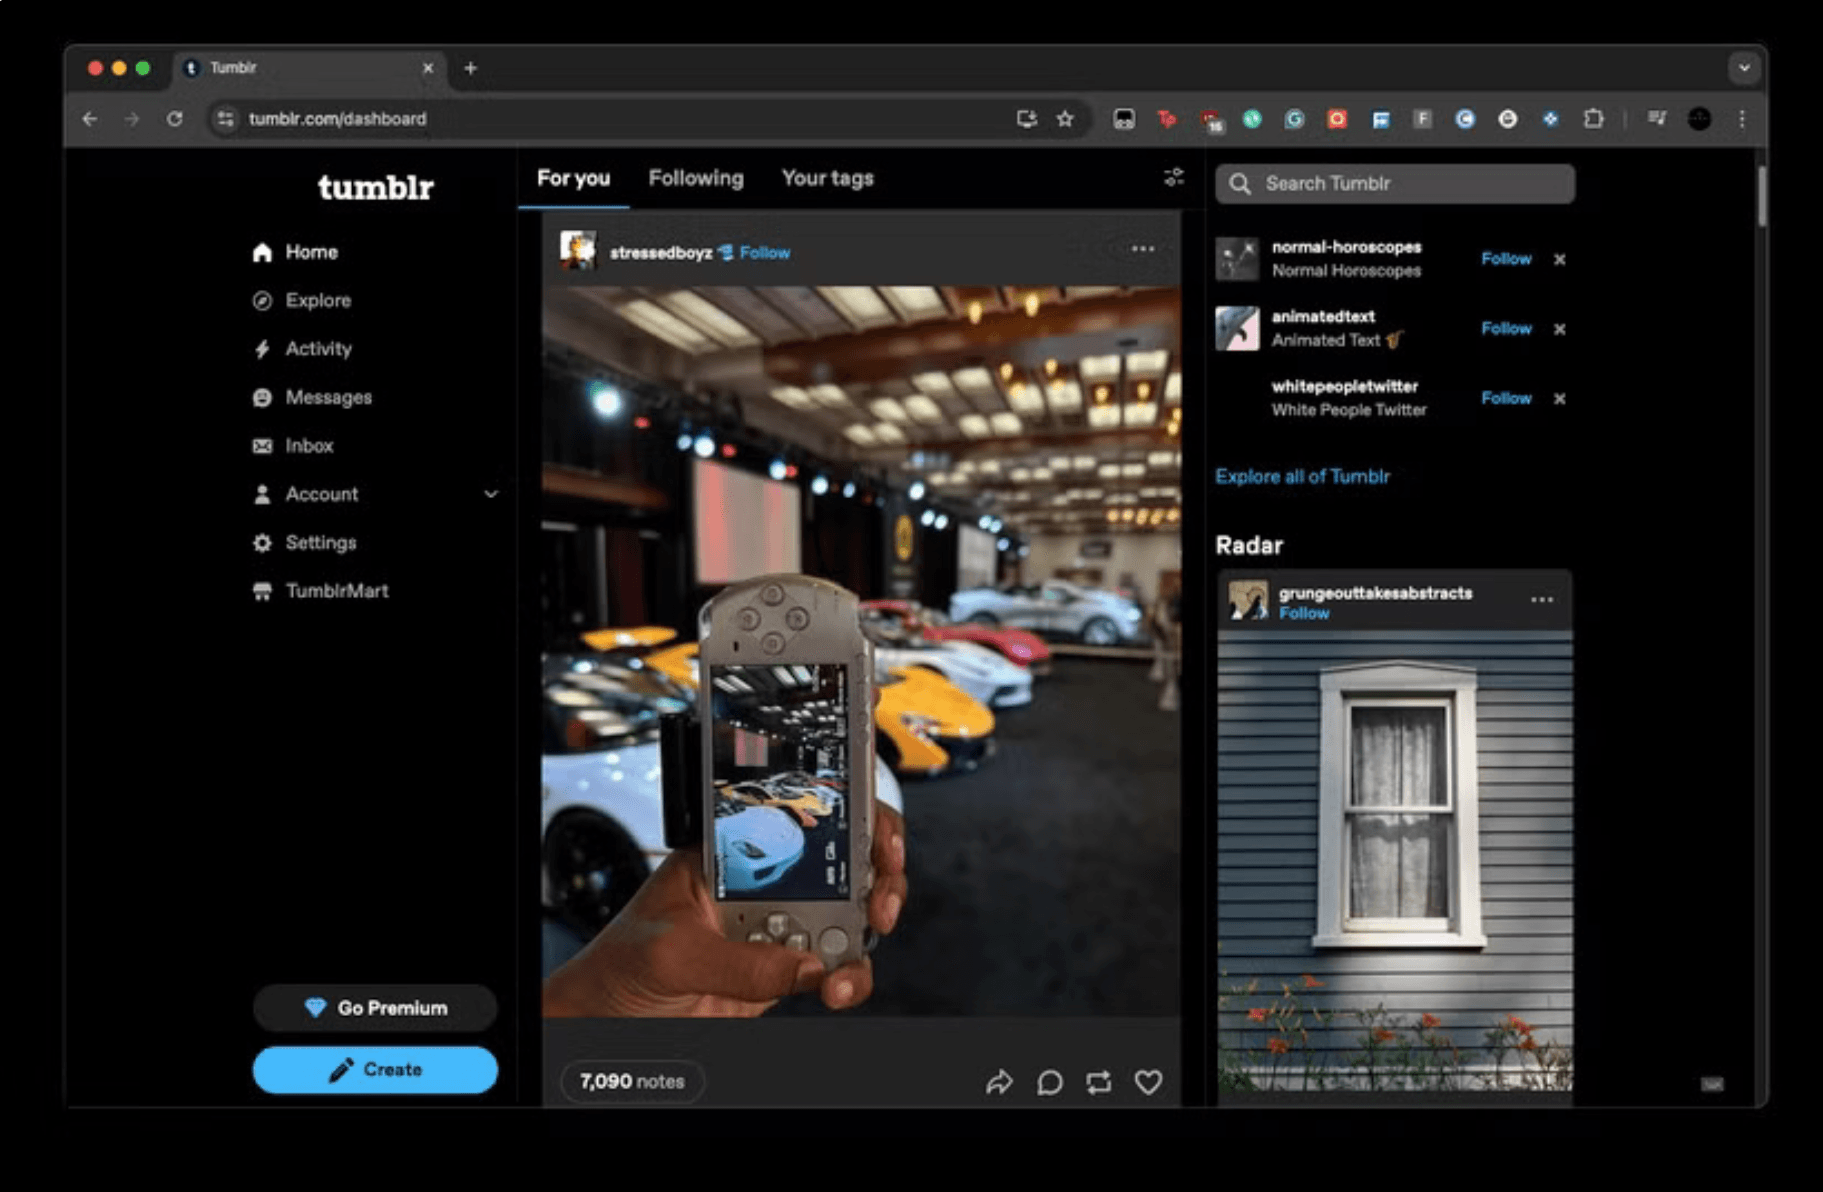Reload the Tumblr page
Viewport: 1823px width, 1192px height.
pos(175,119)
